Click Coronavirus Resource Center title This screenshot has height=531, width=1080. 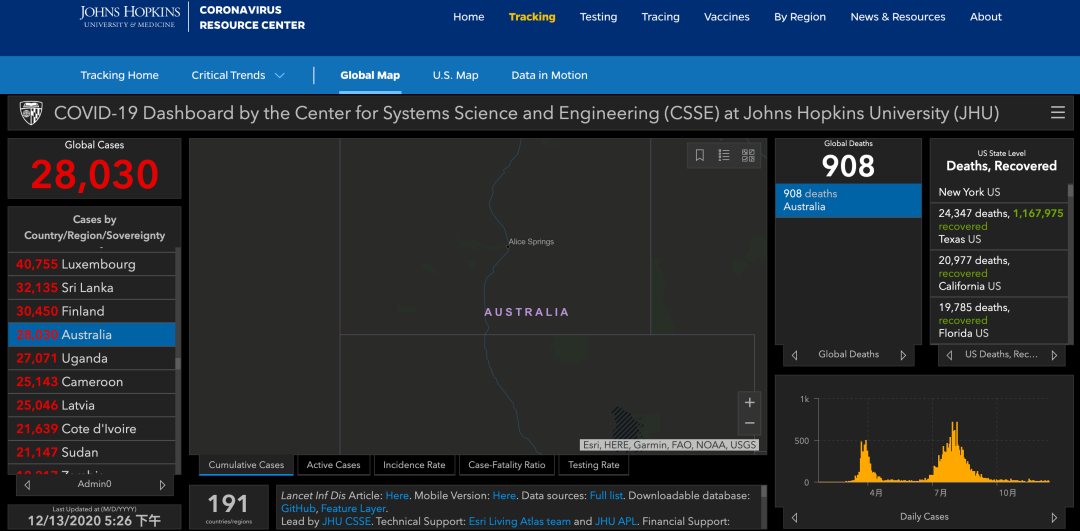pyautogui.click(x=251, y=19)
